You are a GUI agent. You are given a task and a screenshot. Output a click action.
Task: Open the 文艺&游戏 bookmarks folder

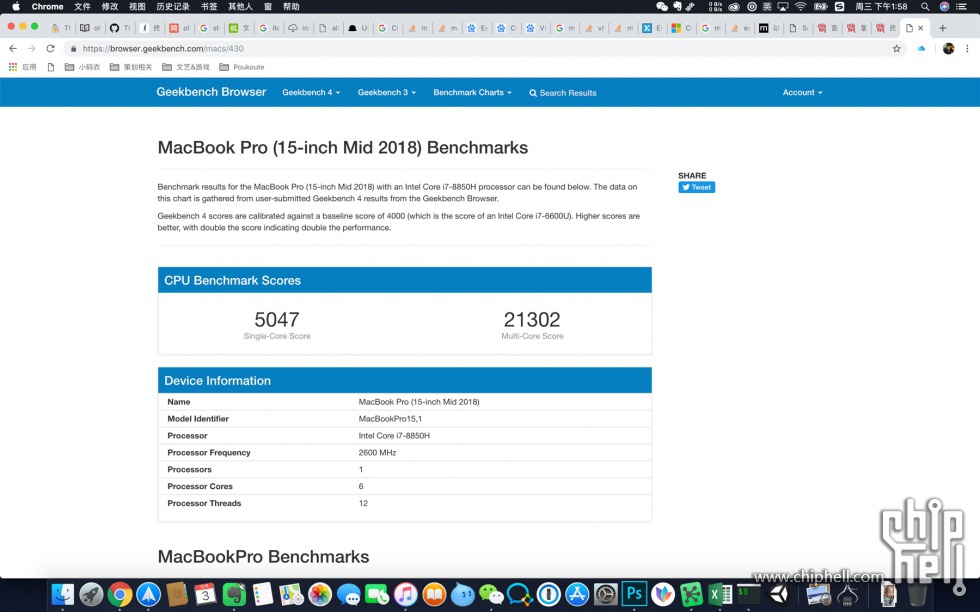coord(186,67)
